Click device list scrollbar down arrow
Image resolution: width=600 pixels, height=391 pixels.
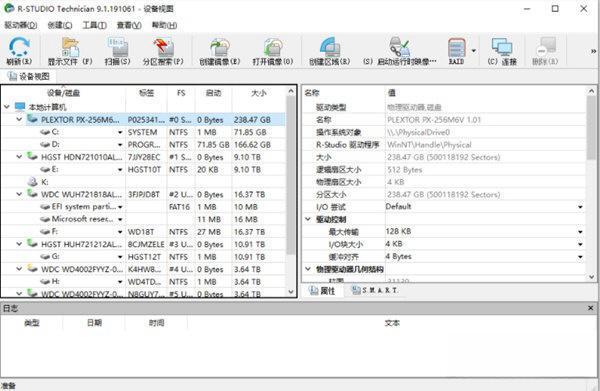click(x=291, y=292)
